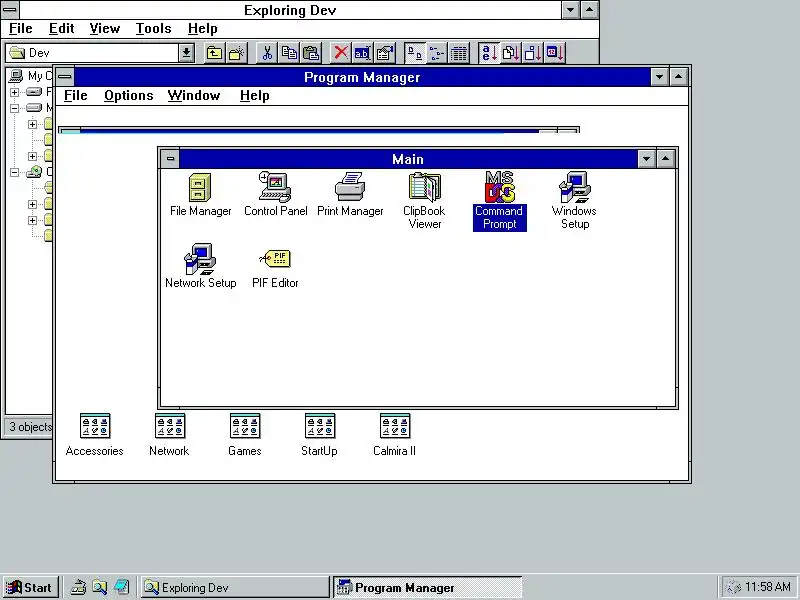Click the Properties toolbar icon
This screenshot has height=600, width=800.
coord(385,53)
